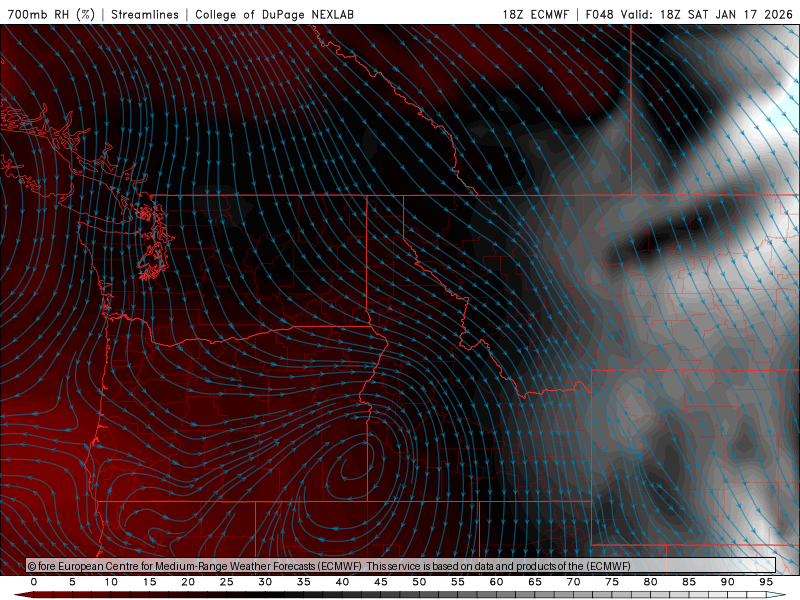Click the '35' value on color scale

point(304,582)
